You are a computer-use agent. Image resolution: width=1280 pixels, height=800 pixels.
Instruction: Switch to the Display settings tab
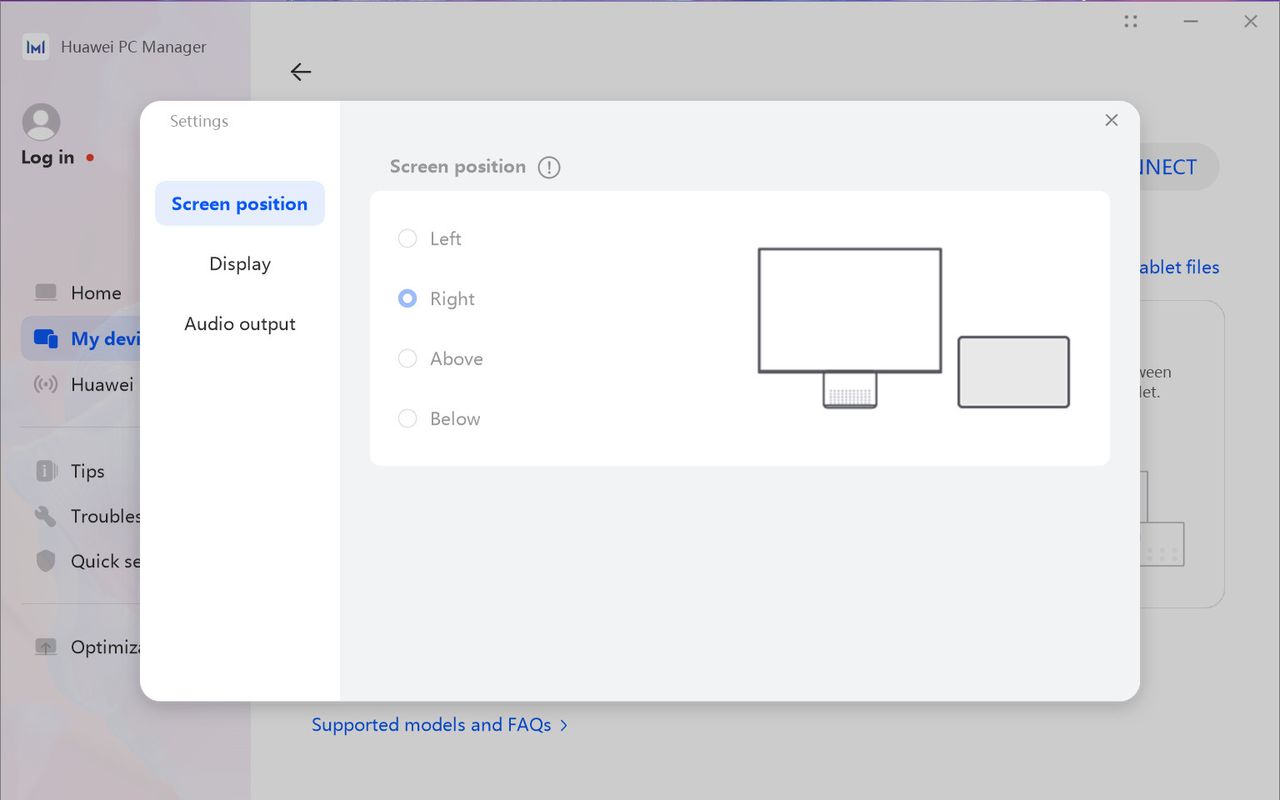[x=240, y=264]
